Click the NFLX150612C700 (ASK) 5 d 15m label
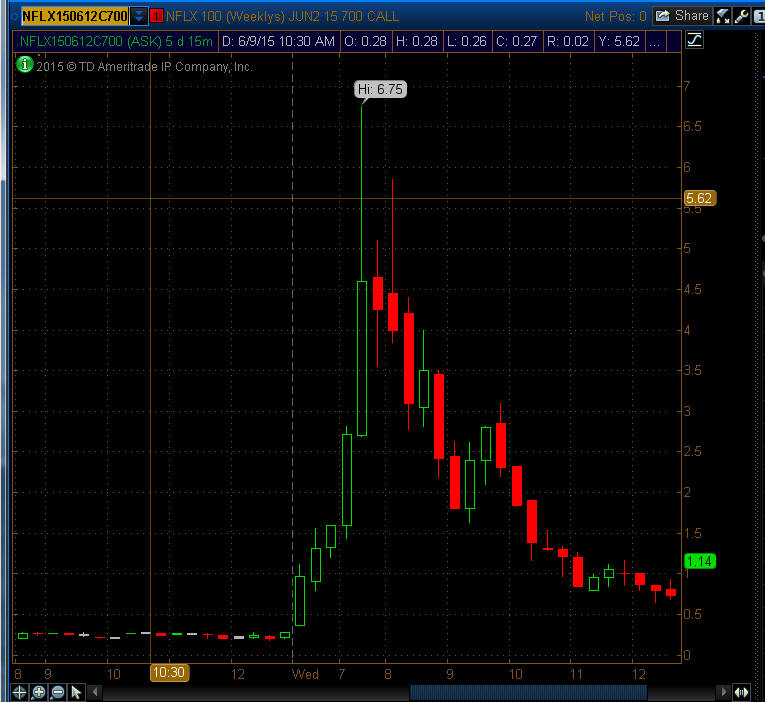 point(112,41)
